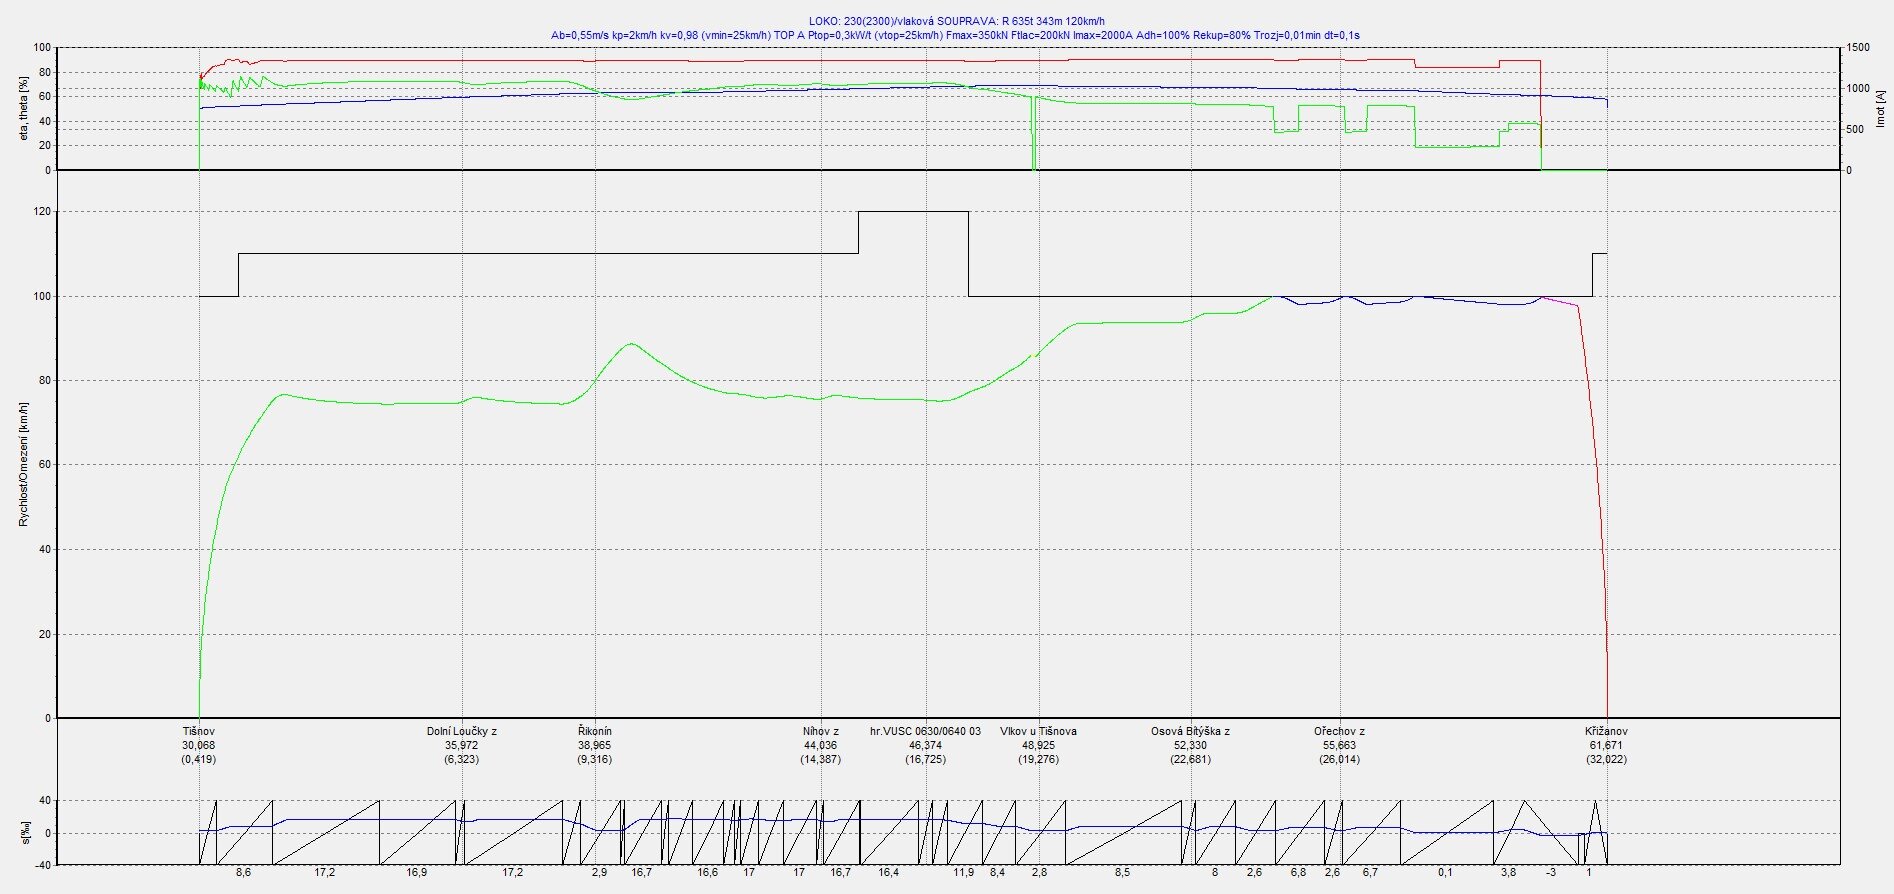Click the blue simulation parameters line starting Ab=0,55m/s

click(955, 35)
